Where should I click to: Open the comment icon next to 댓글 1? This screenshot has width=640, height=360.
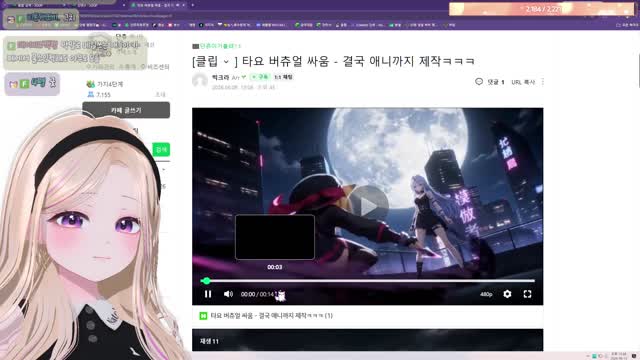[479, 82]
